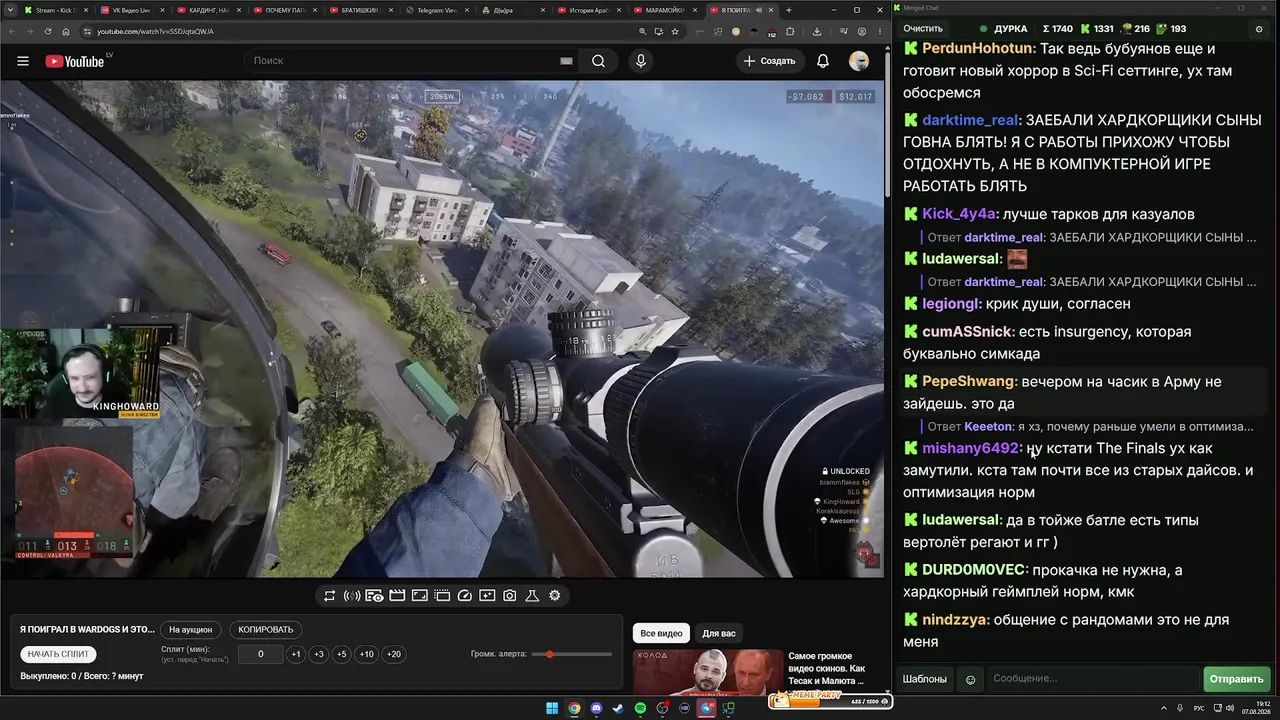This screenshot has width=1280, height=720.
Task: Adjust the Громк. алерта volume slider
Action: coord(572,654)
